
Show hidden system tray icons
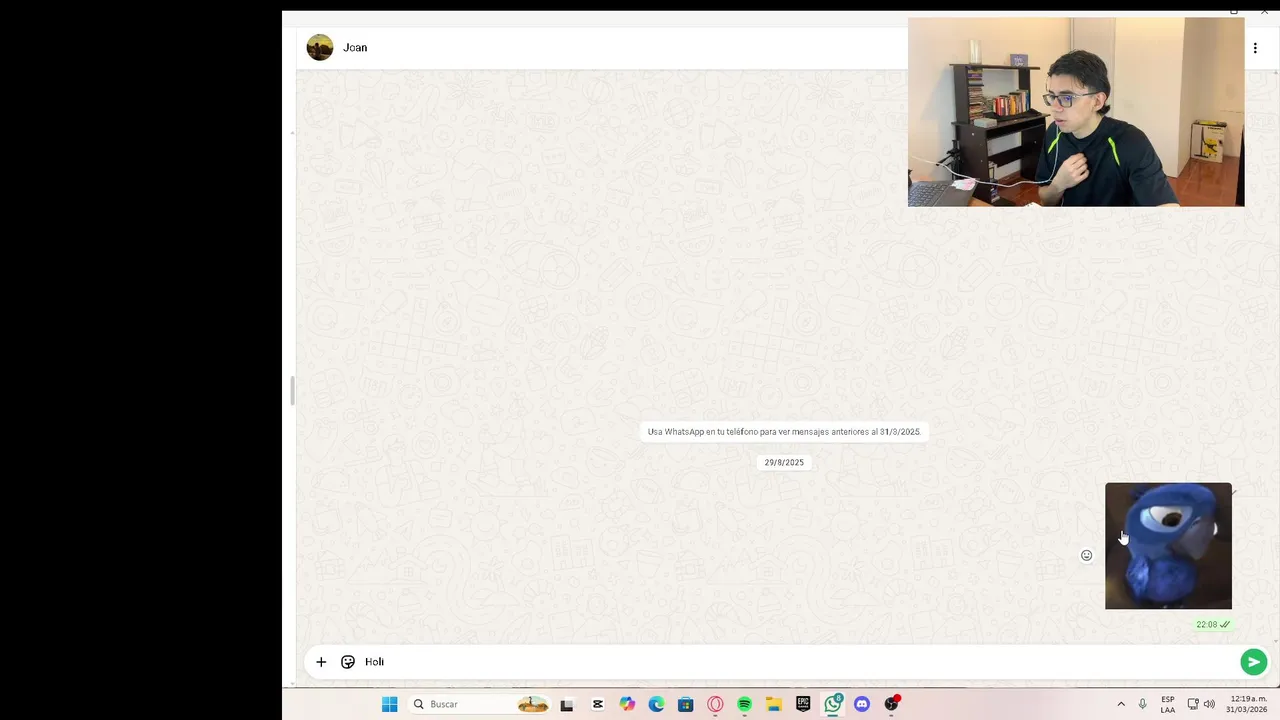pyautogui.click(x=1121, y=704)
